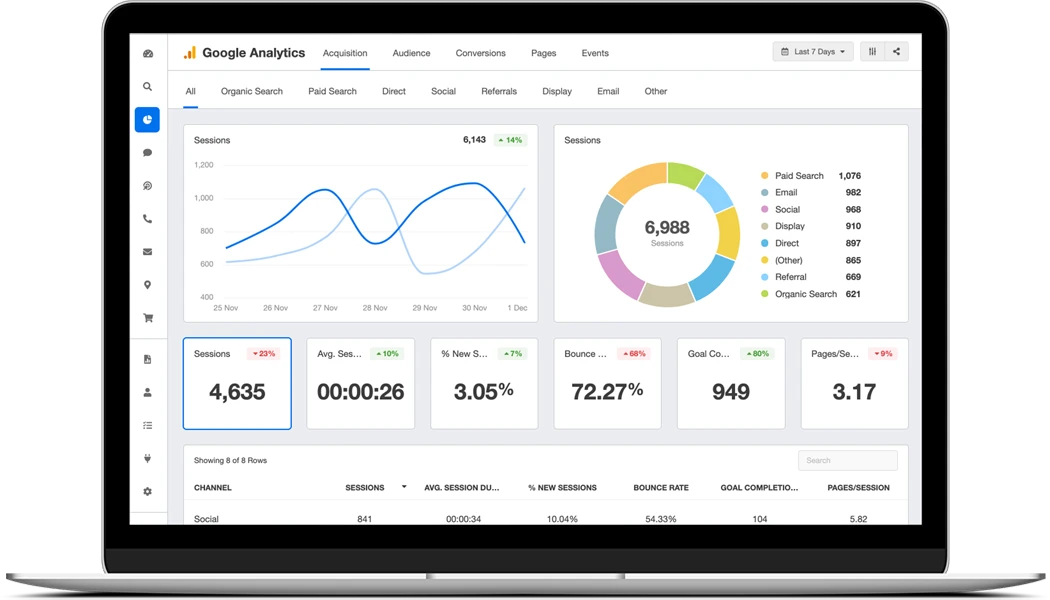
Task: Select the pie chart analytics icon in sidebar
Action: pos(147,119)
